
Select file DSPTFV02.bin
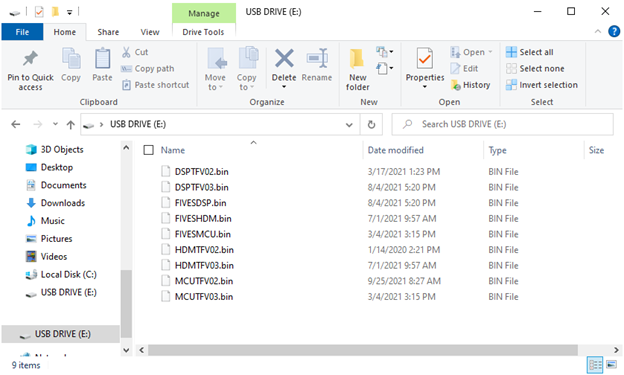[x=201, y=172]
